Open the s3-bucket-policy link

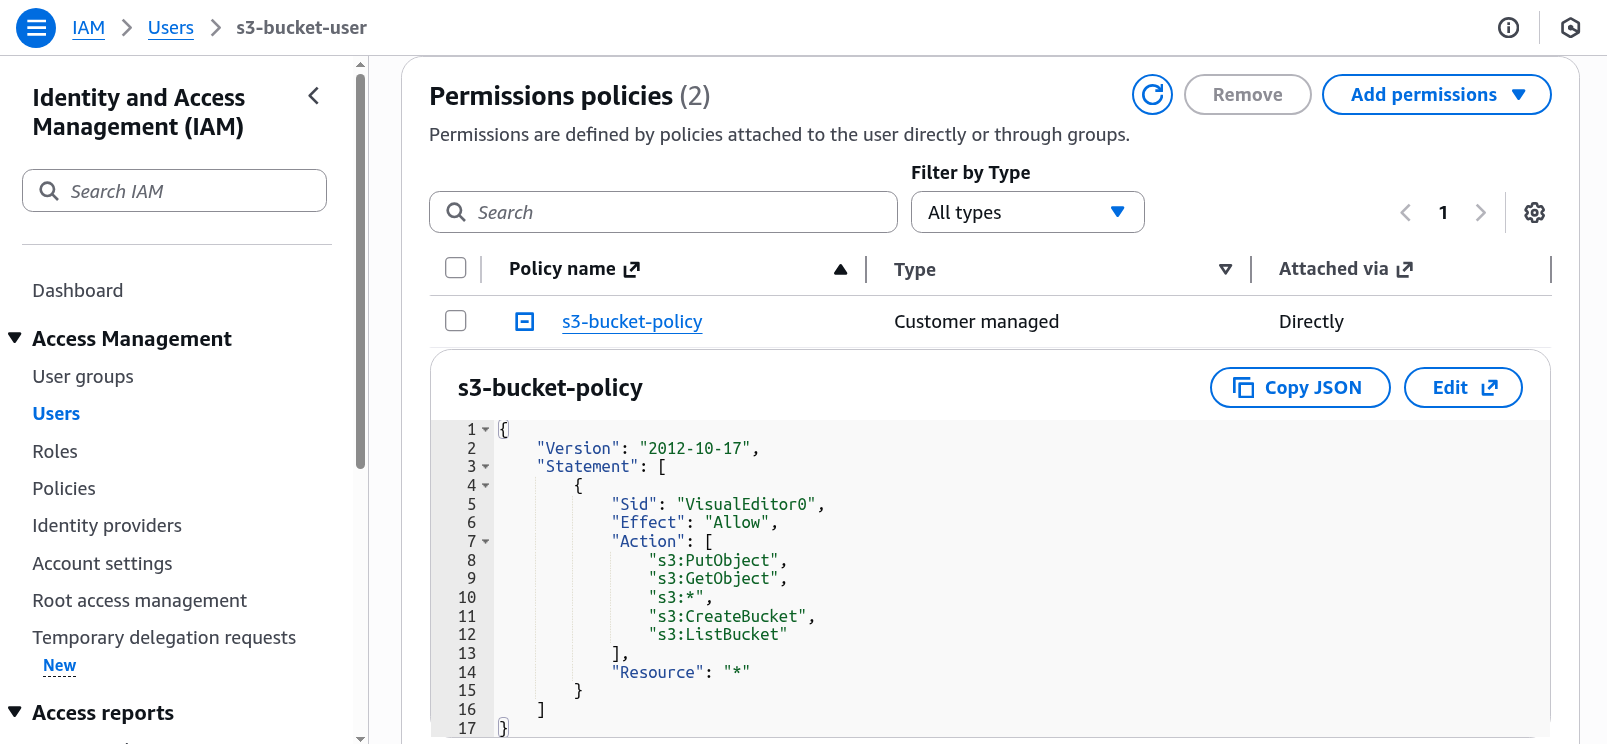pos(632,322)
